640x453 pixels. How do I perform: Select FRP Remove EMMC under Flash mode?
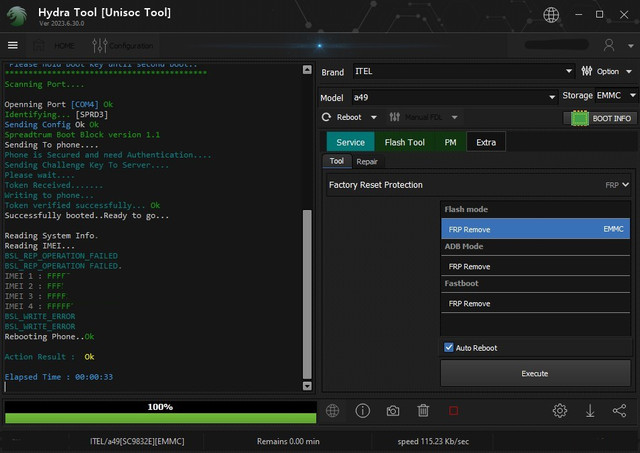click(x=536, y=229)
